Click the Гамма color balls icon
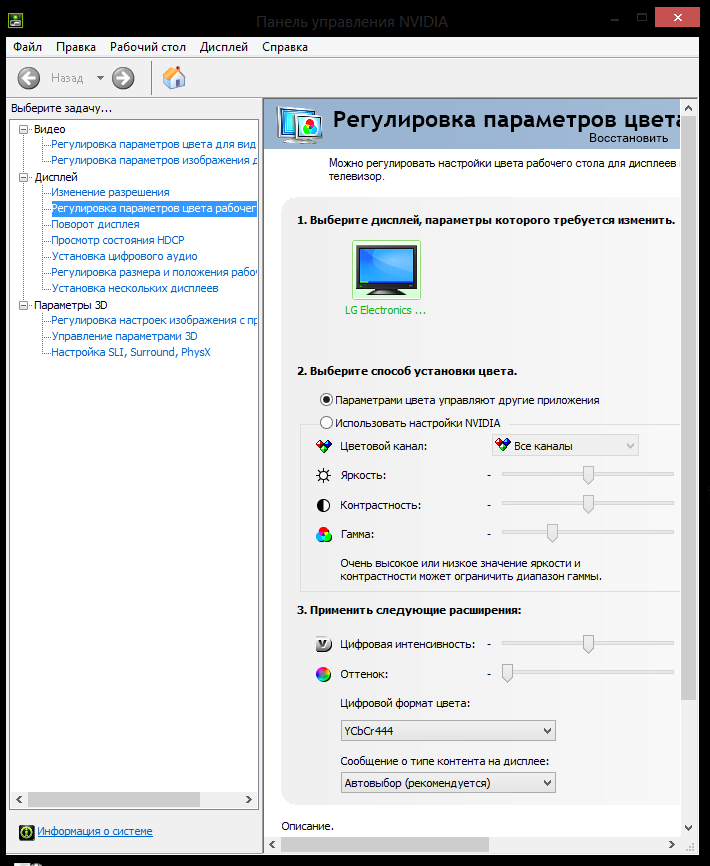Image resolution: width=710 pixels, height=866 pixels. click(x=324, y=535)
